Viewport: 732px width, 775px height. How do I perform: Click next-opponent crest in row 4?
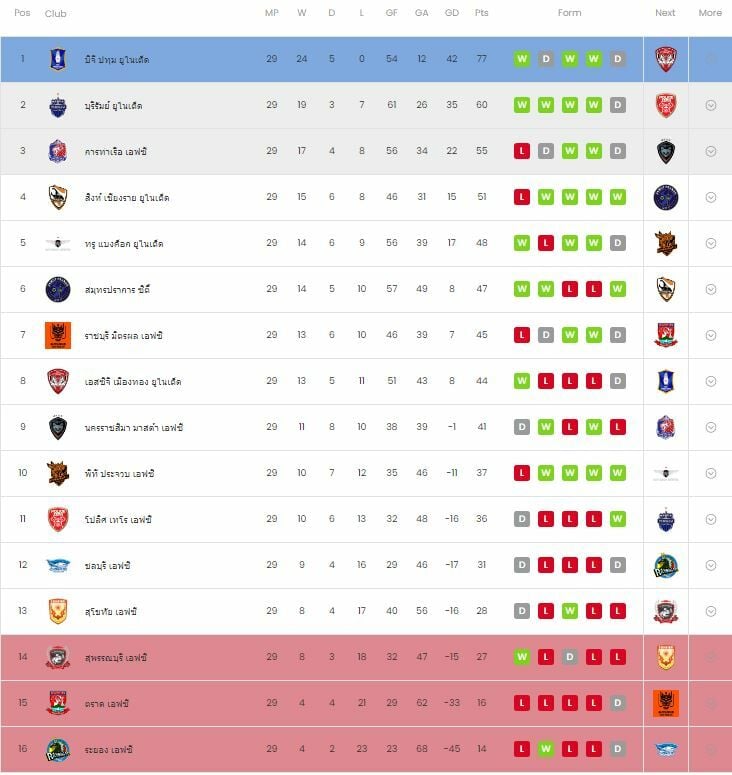pos(666,197)
